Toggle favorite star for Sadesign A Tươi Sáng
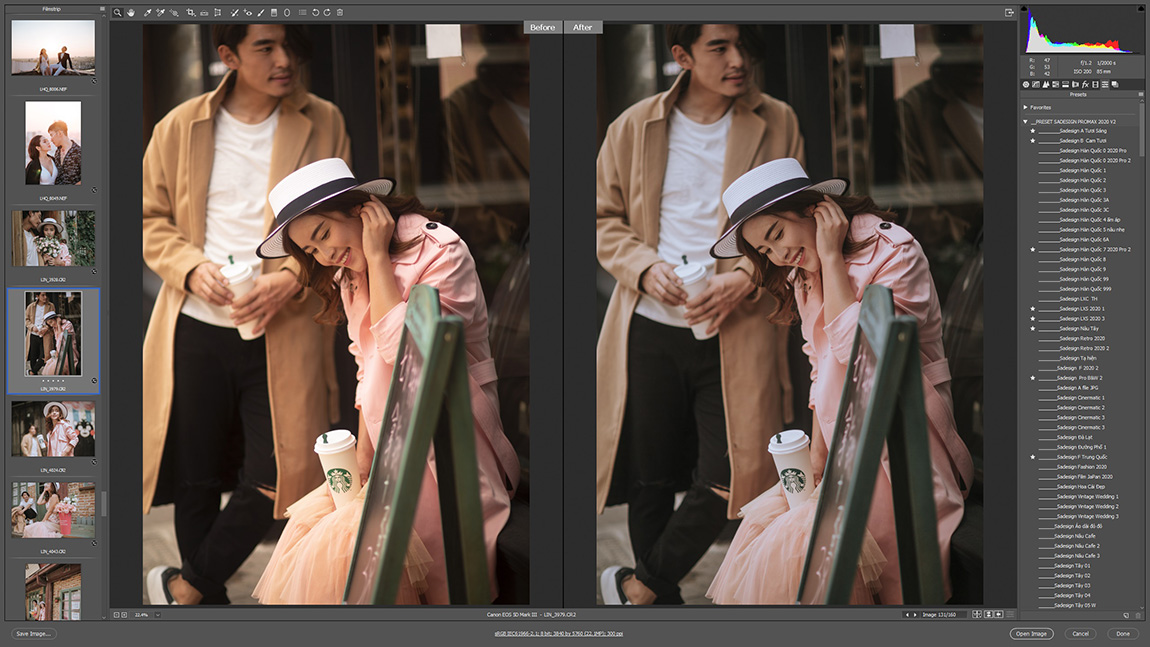The height and width of the screenshot is (647, 1150). (1033, 131)
